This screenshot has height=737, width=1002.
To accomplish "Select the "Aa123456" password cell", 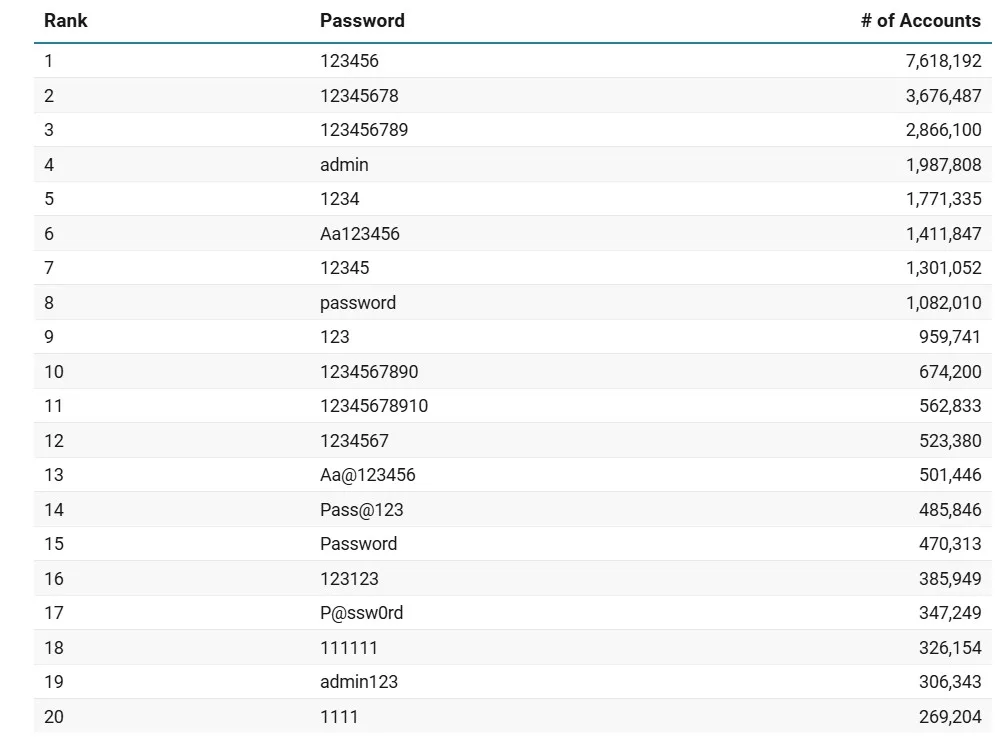I will 359,234.
